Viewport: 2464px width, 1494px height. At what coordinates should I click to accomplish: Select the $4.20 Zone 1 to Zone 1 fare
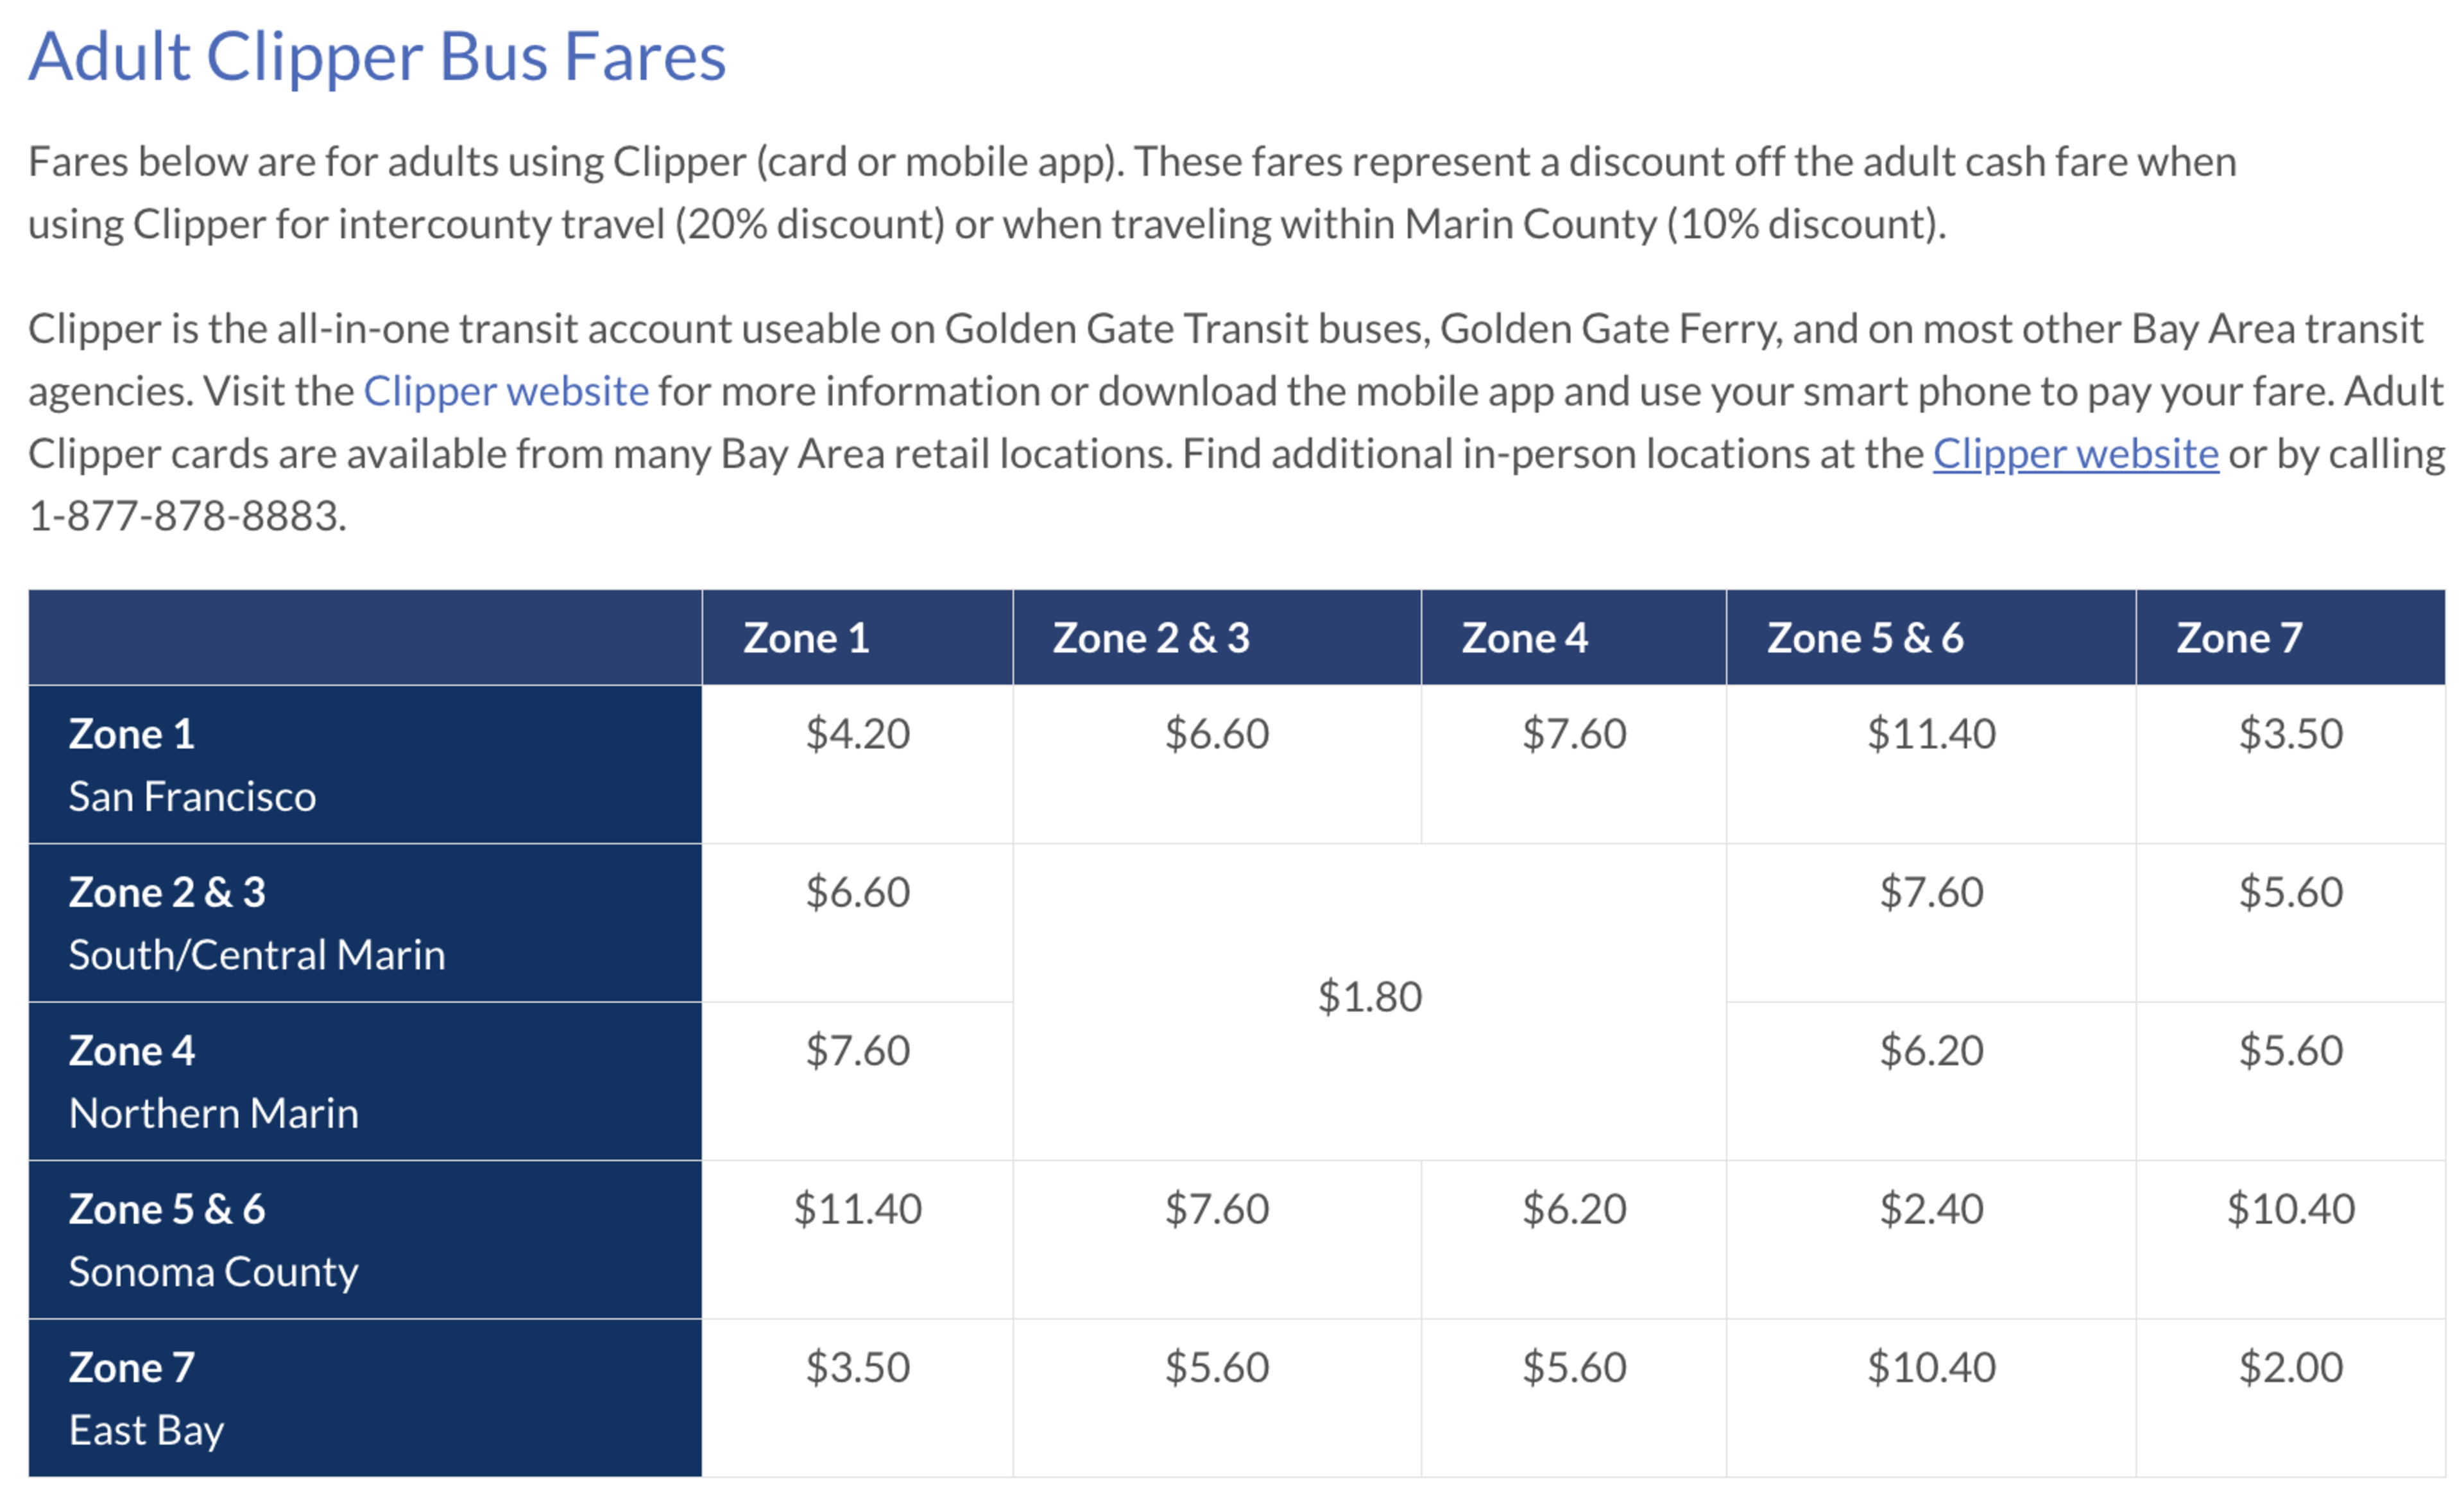point(857,734)
